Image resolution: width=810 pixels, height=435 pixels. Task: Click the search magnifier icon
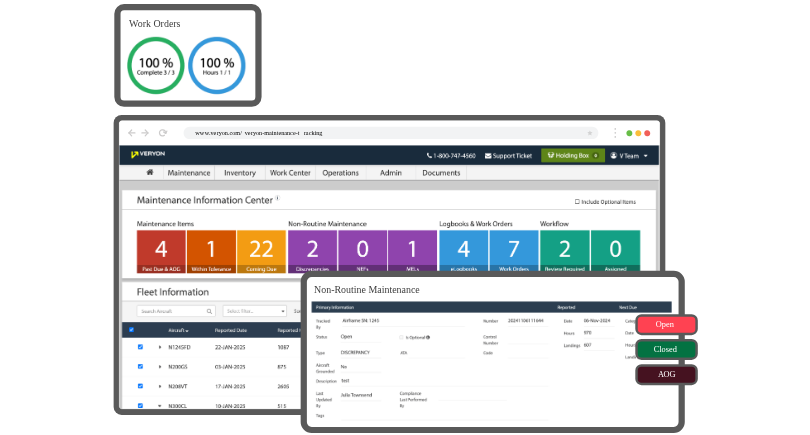(209, 311)
